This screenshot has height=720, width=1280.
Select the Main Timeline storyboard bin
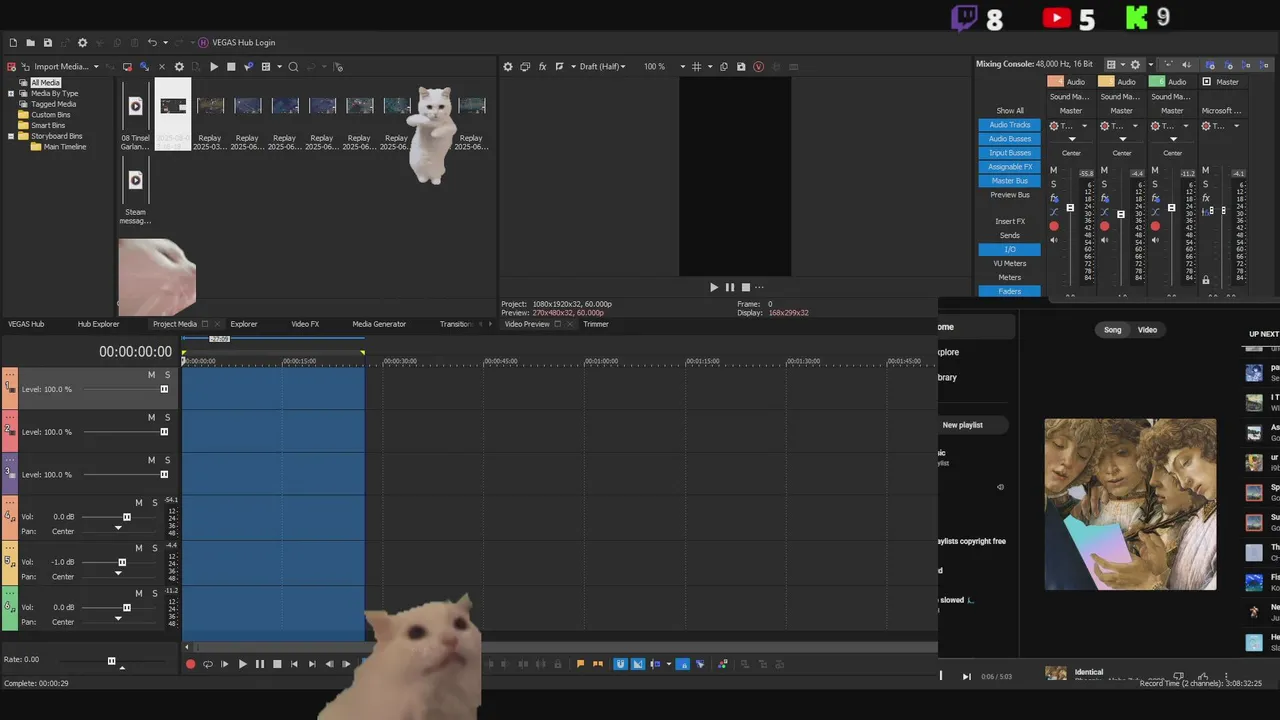tap(65, 147)
